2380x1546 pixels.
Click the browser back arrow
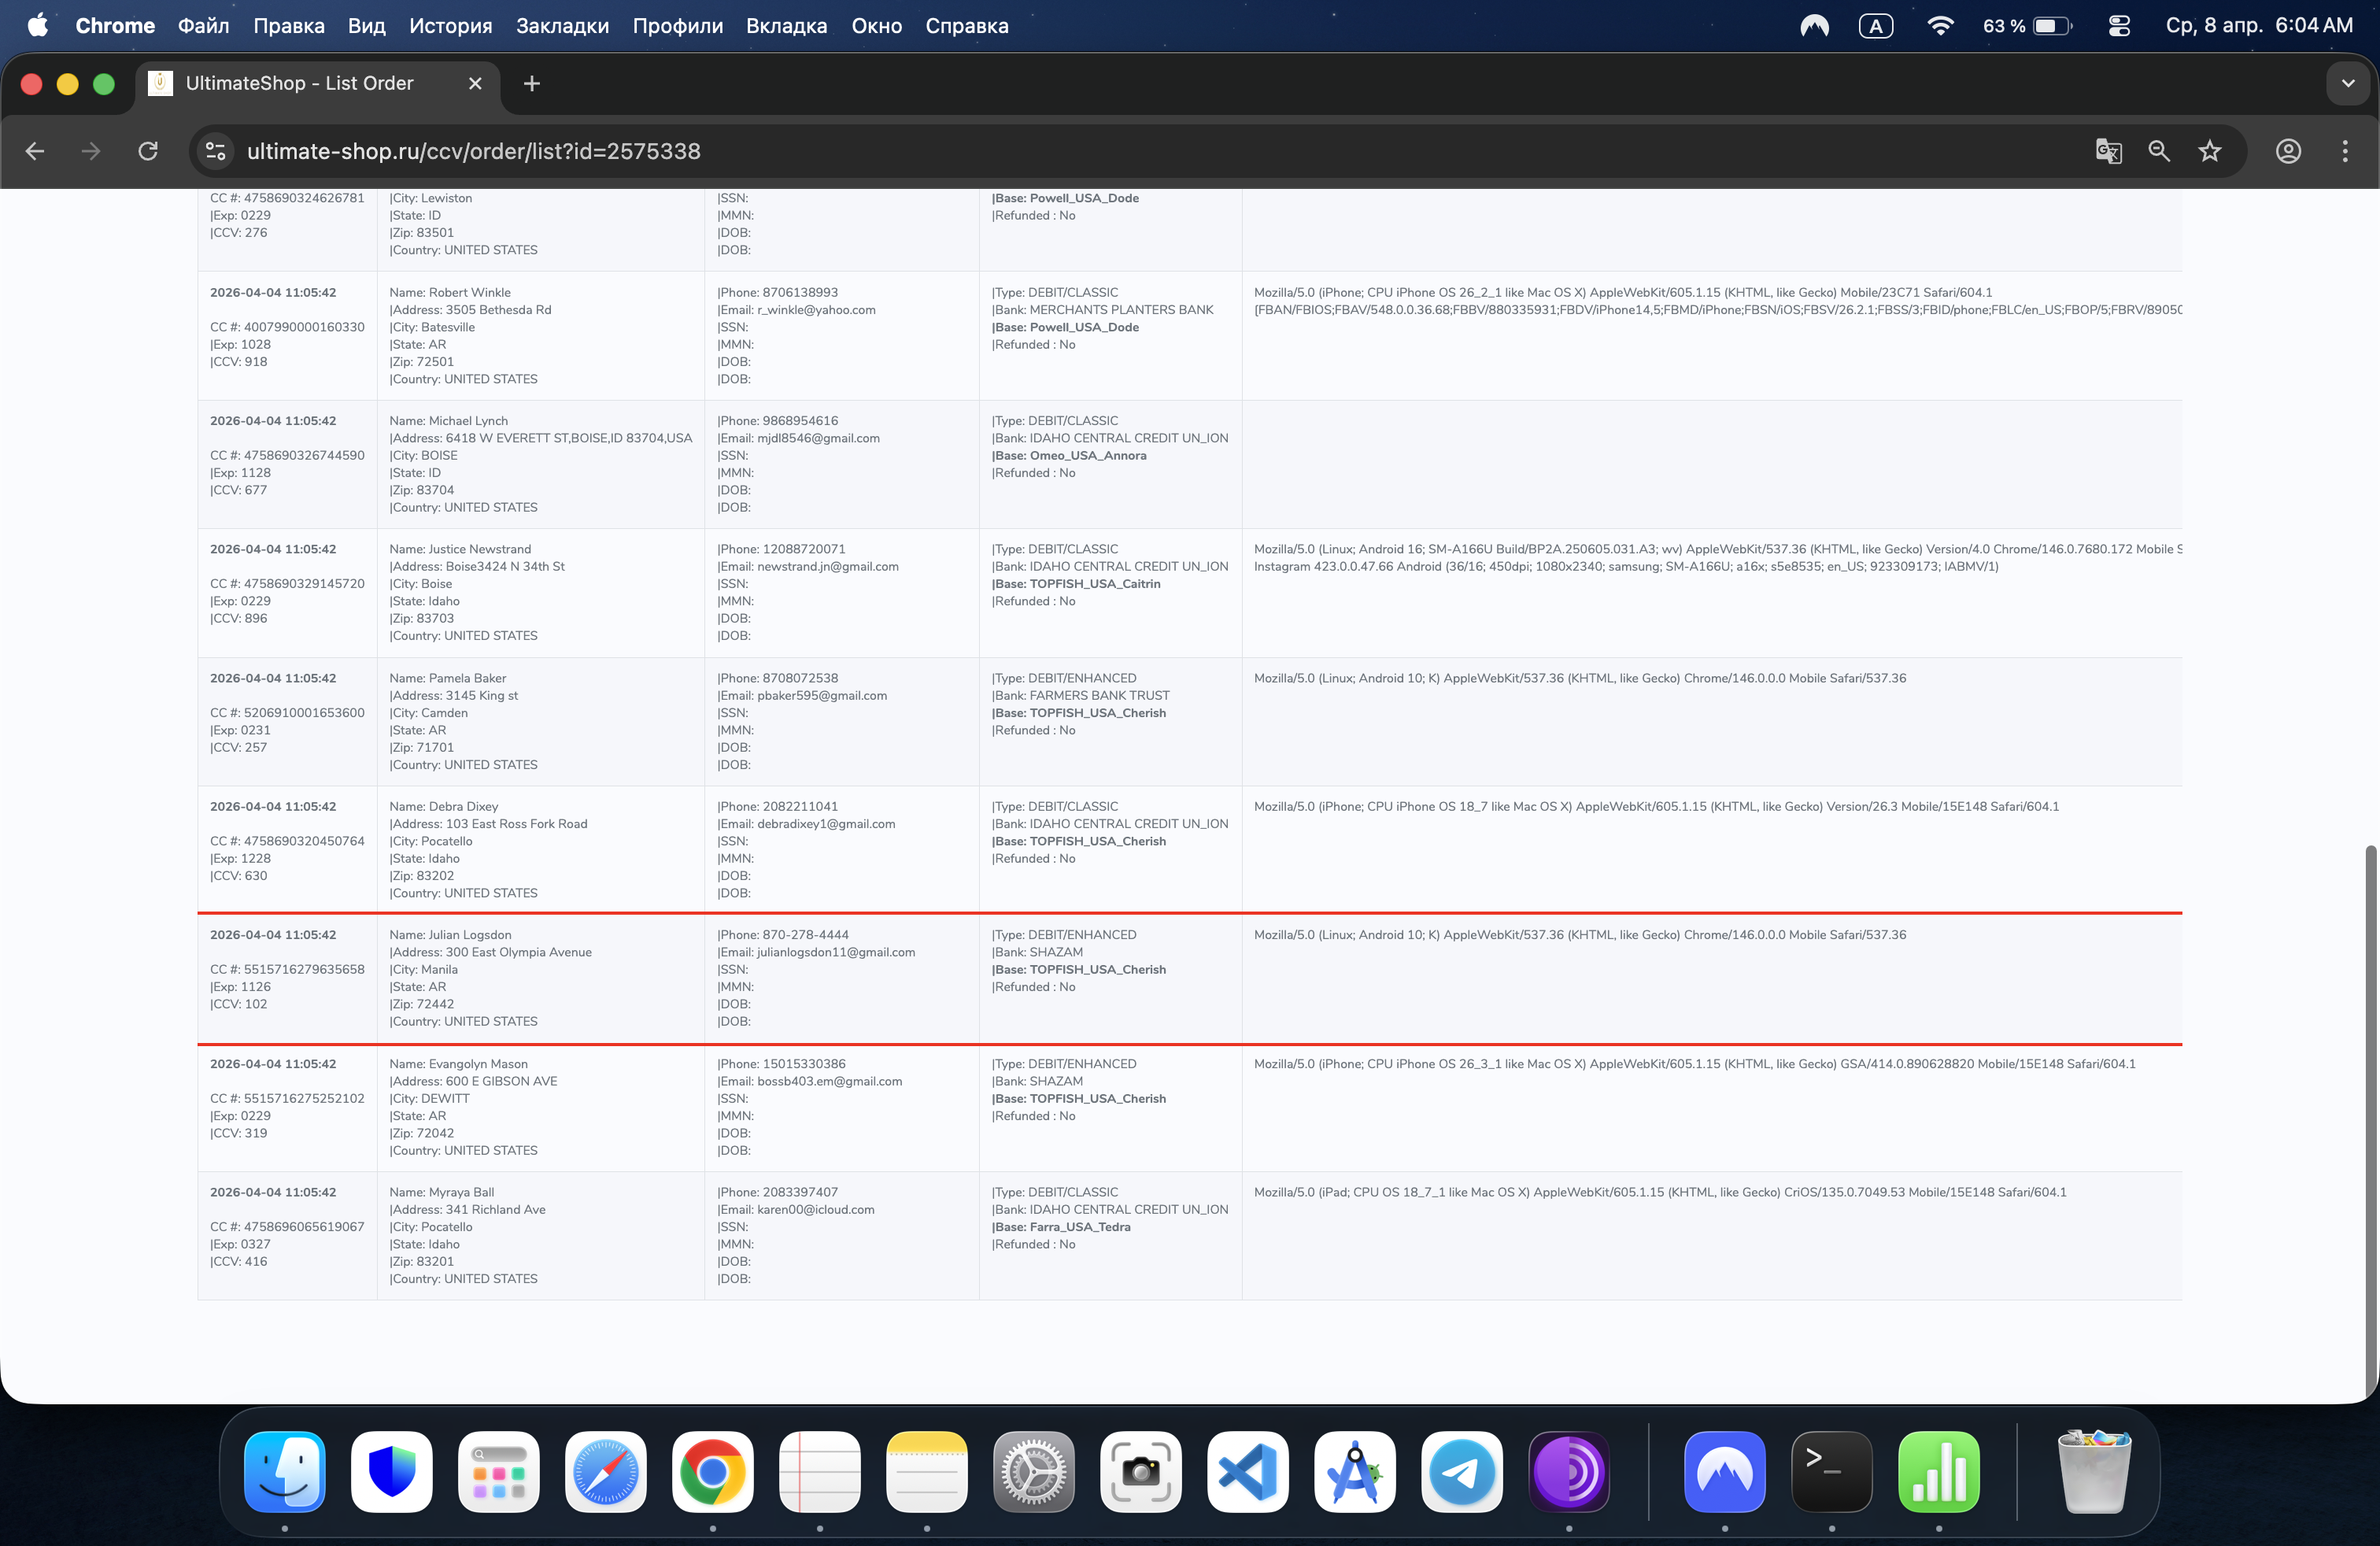click(35, 151)
